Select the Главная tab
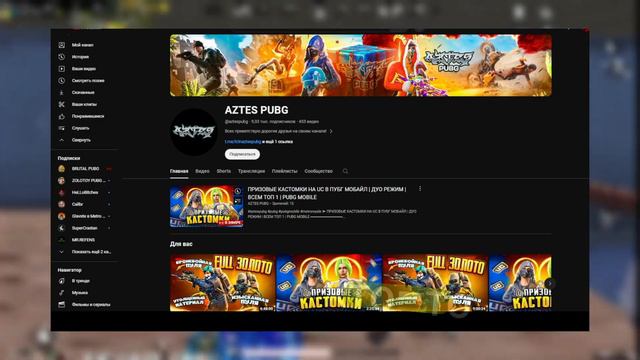This screenshot has height=360, width=640. click(179, 171)
